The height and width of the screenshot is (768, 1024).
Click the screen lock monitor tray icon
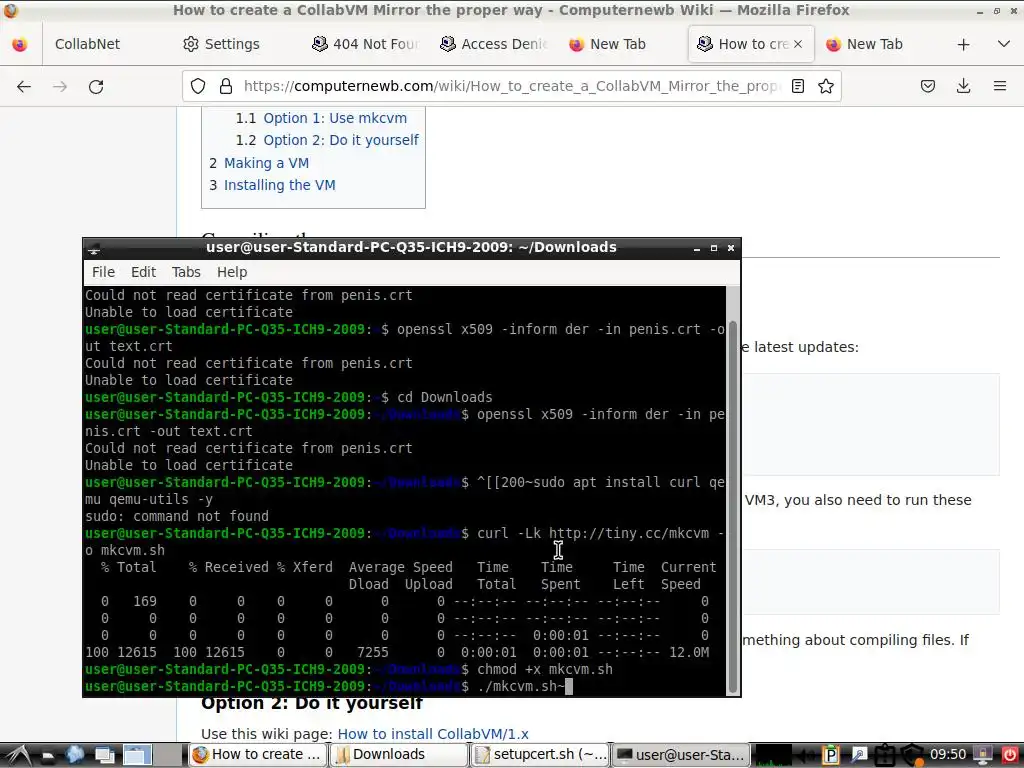tap(983, 755)
